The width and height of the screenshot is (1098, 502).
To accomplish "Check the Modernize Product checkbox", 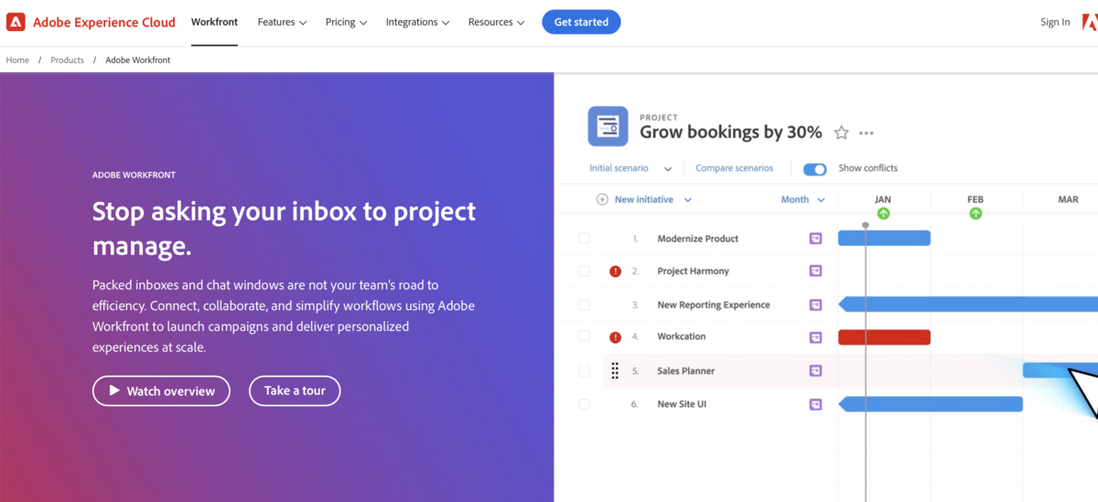I will 584,239.
